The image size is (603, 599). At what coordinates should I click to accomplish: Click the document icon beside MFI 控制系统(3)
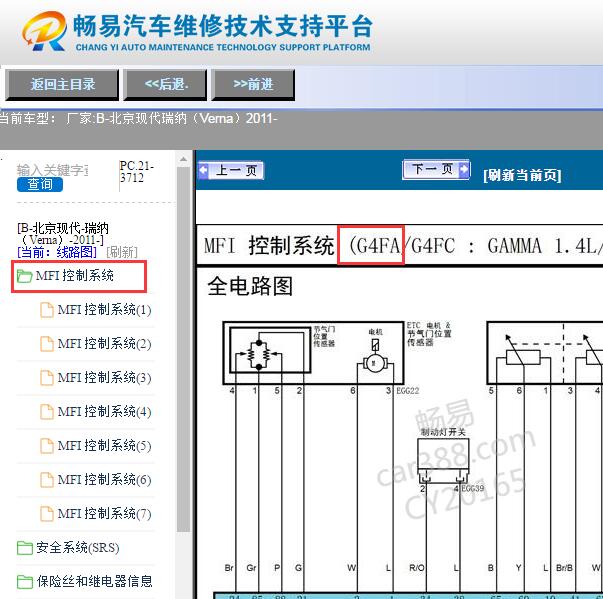tap(47, 378)
